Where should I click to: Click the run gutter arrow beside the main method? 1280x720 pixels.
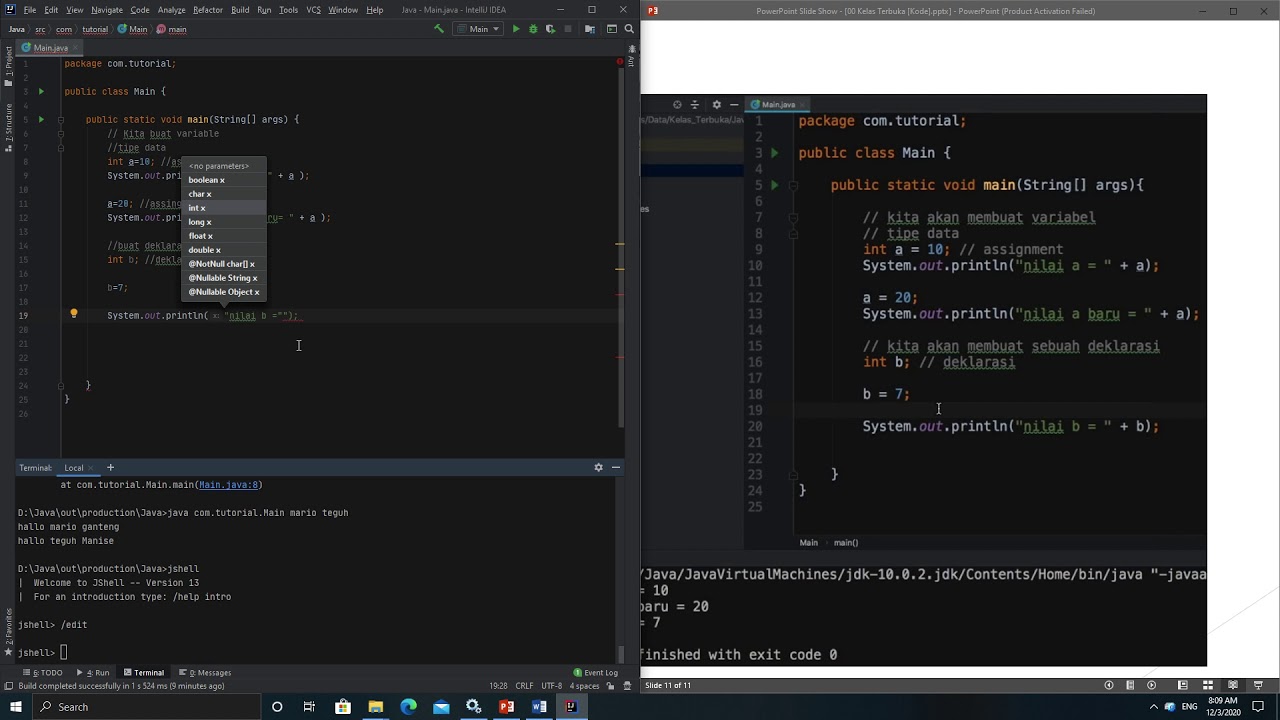click(41, 120)
